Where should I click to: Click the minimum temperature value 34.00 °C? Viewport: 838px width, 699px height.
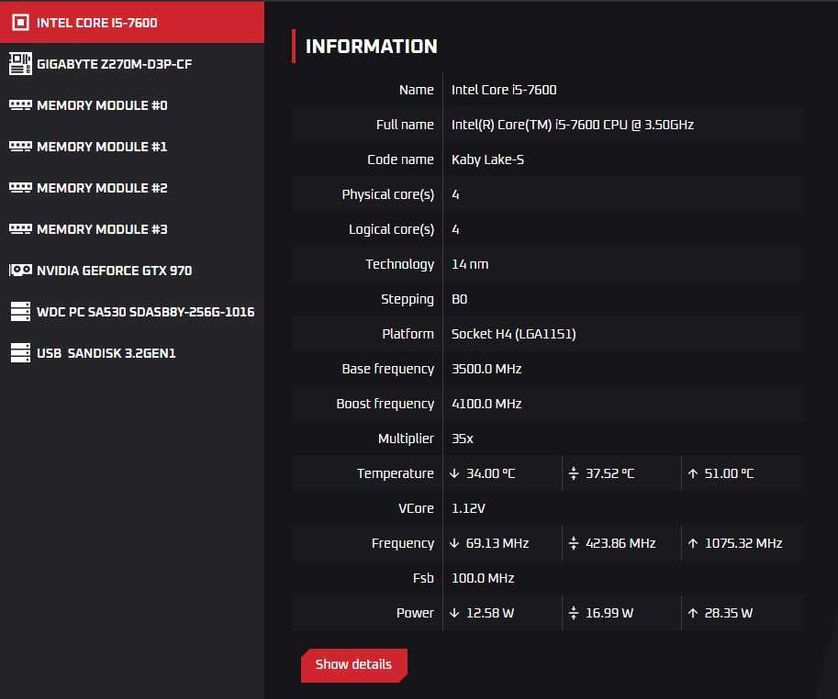(x=490, y=474)
